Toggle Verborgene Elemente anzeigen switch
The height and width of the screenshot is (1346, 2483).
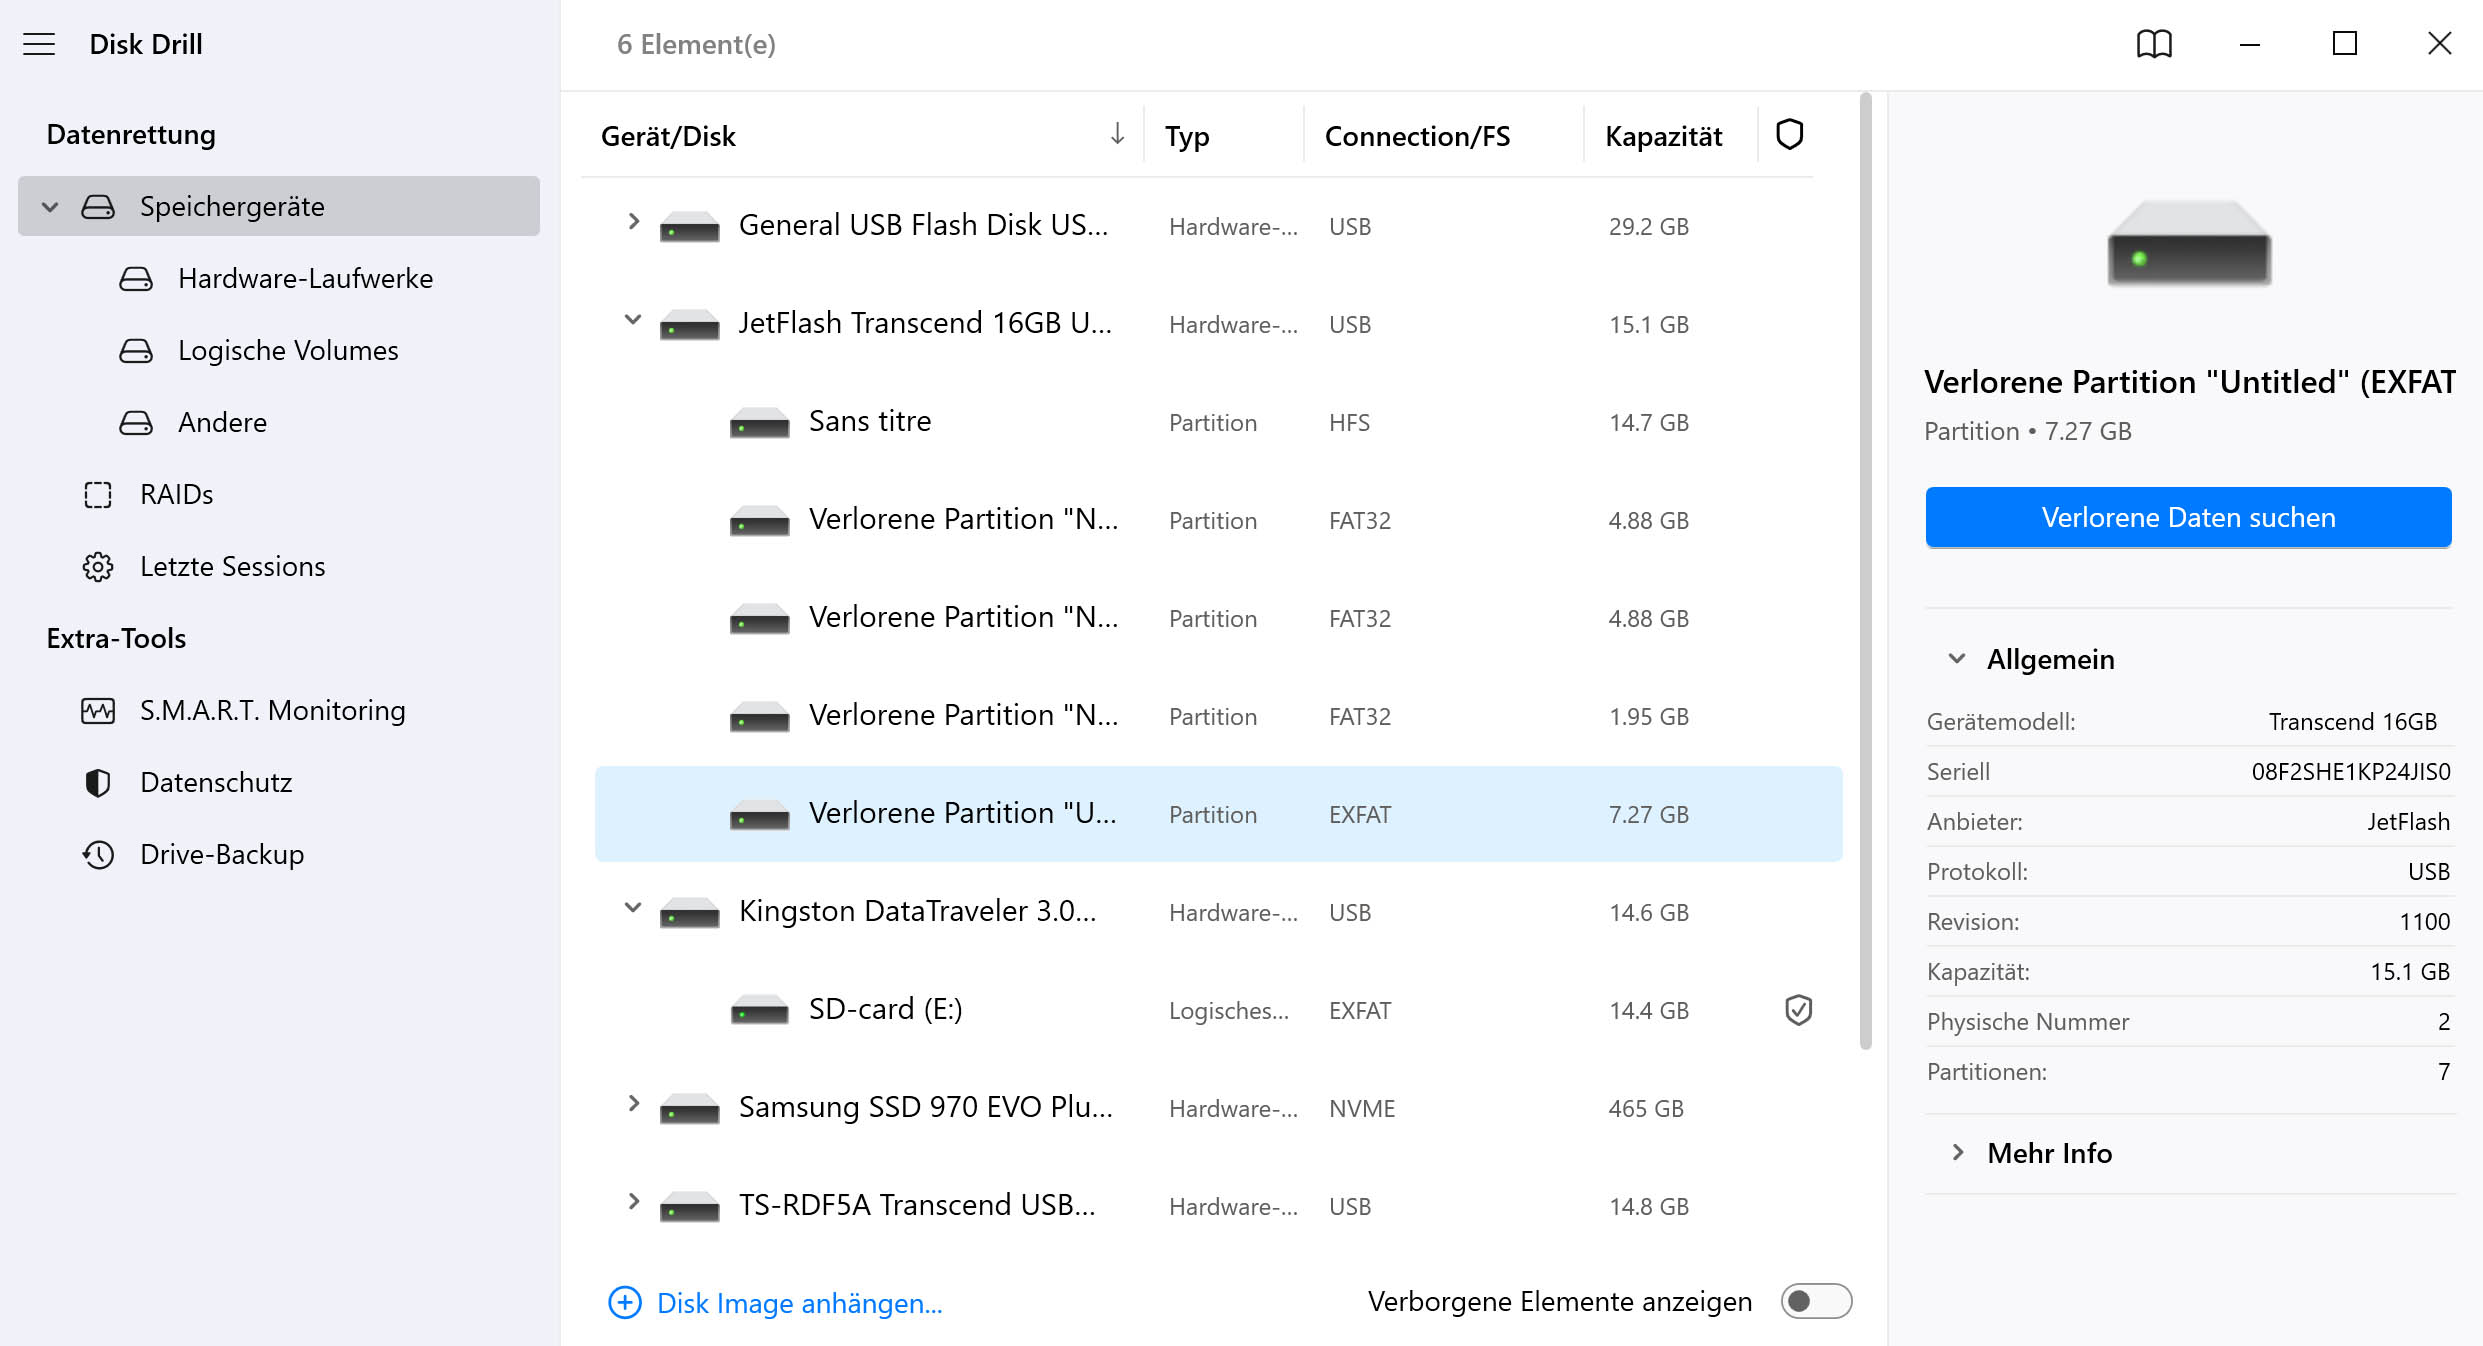pos(1816,1301)
